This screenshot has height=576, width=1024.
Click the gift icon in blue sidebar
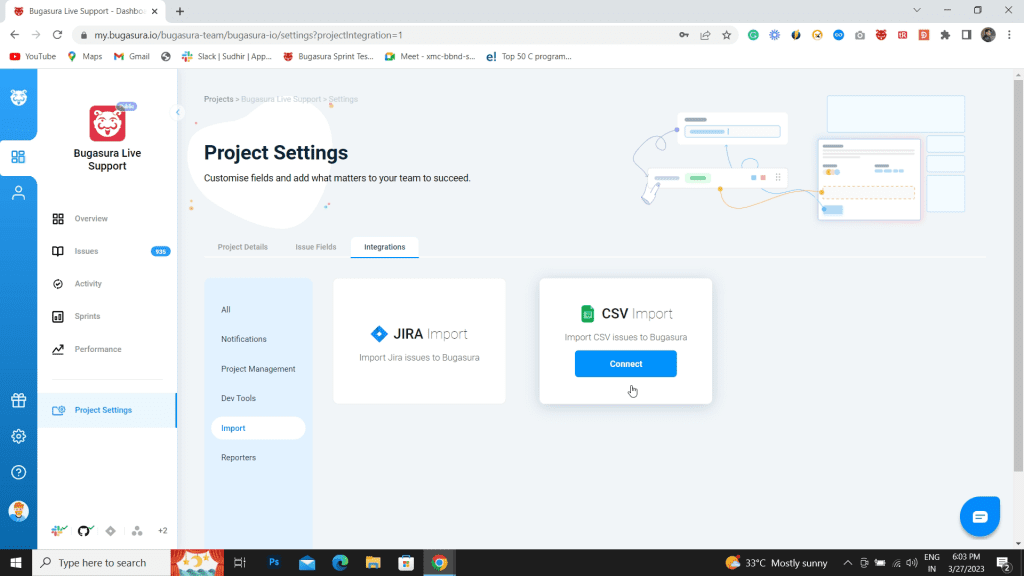coord(18,400)
